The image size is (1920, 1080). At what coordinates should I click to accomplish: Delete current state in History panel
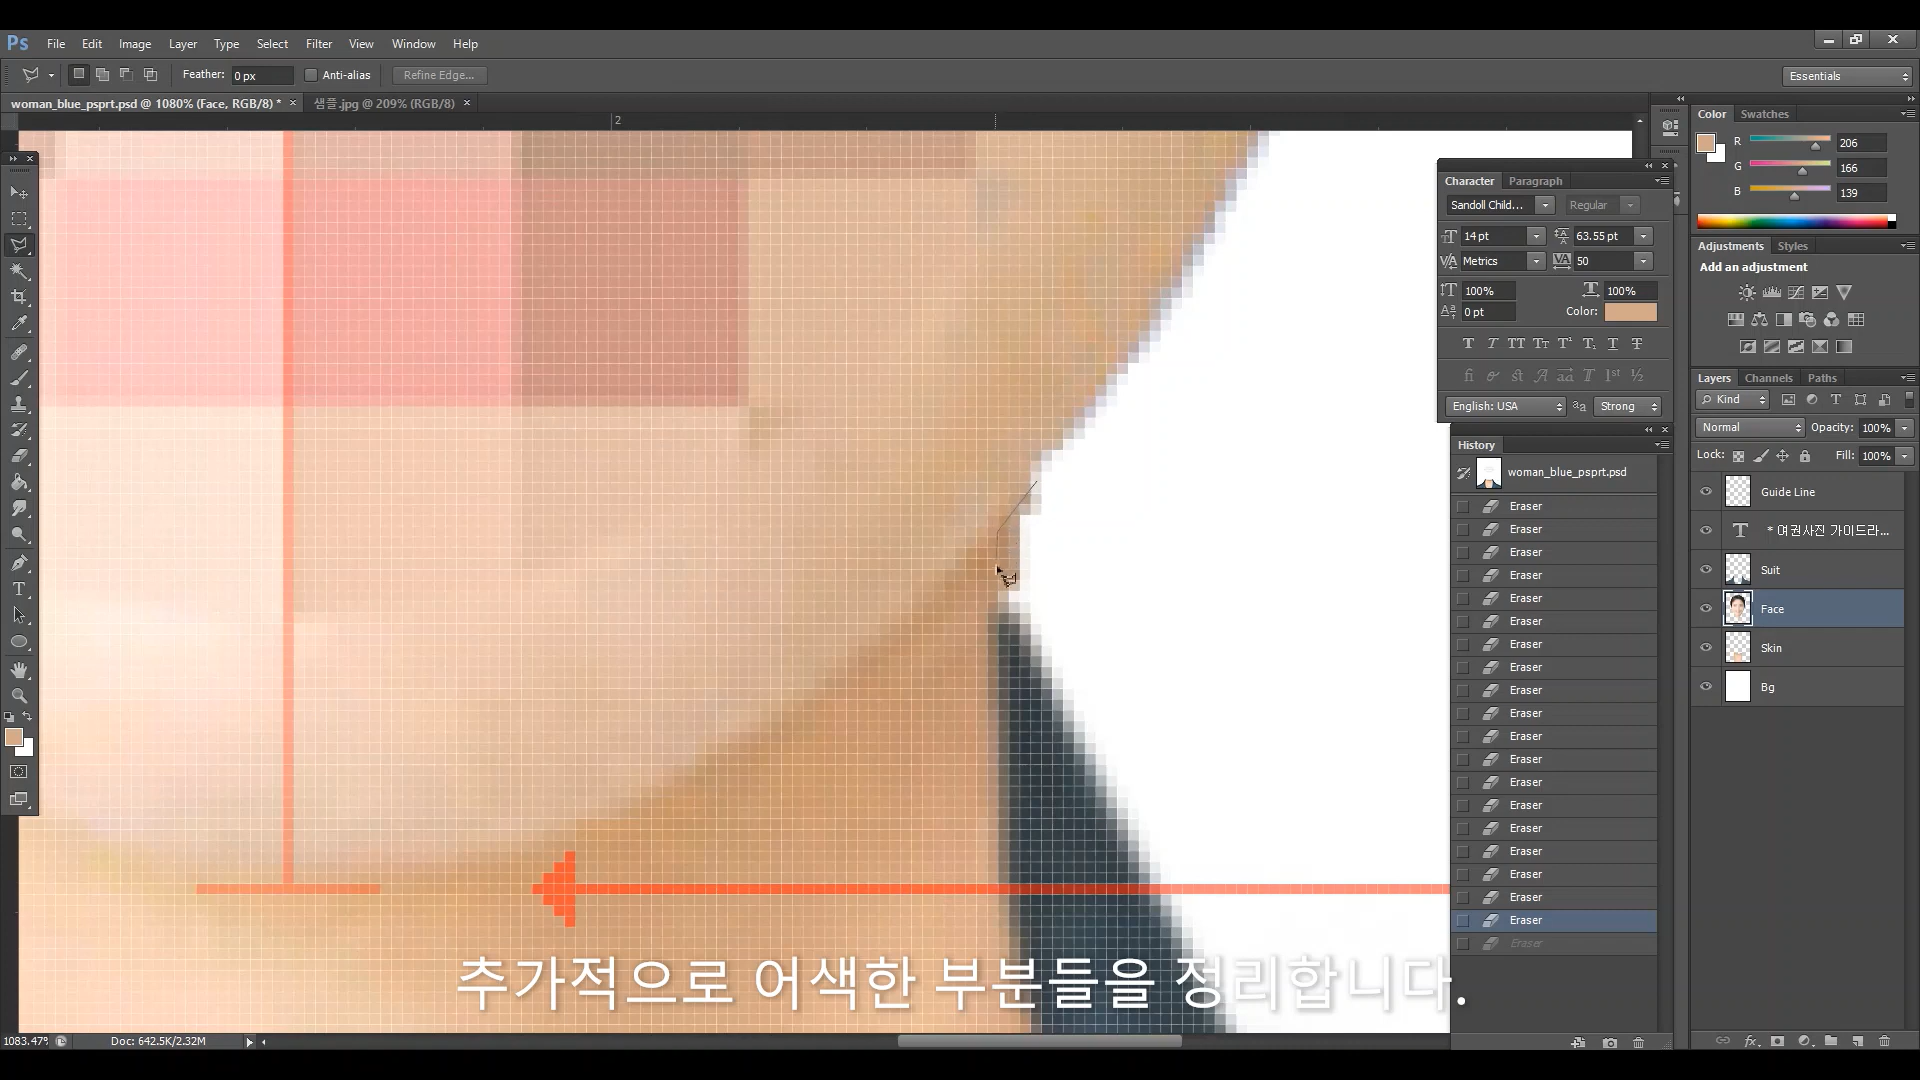tap(1638, 1042)
